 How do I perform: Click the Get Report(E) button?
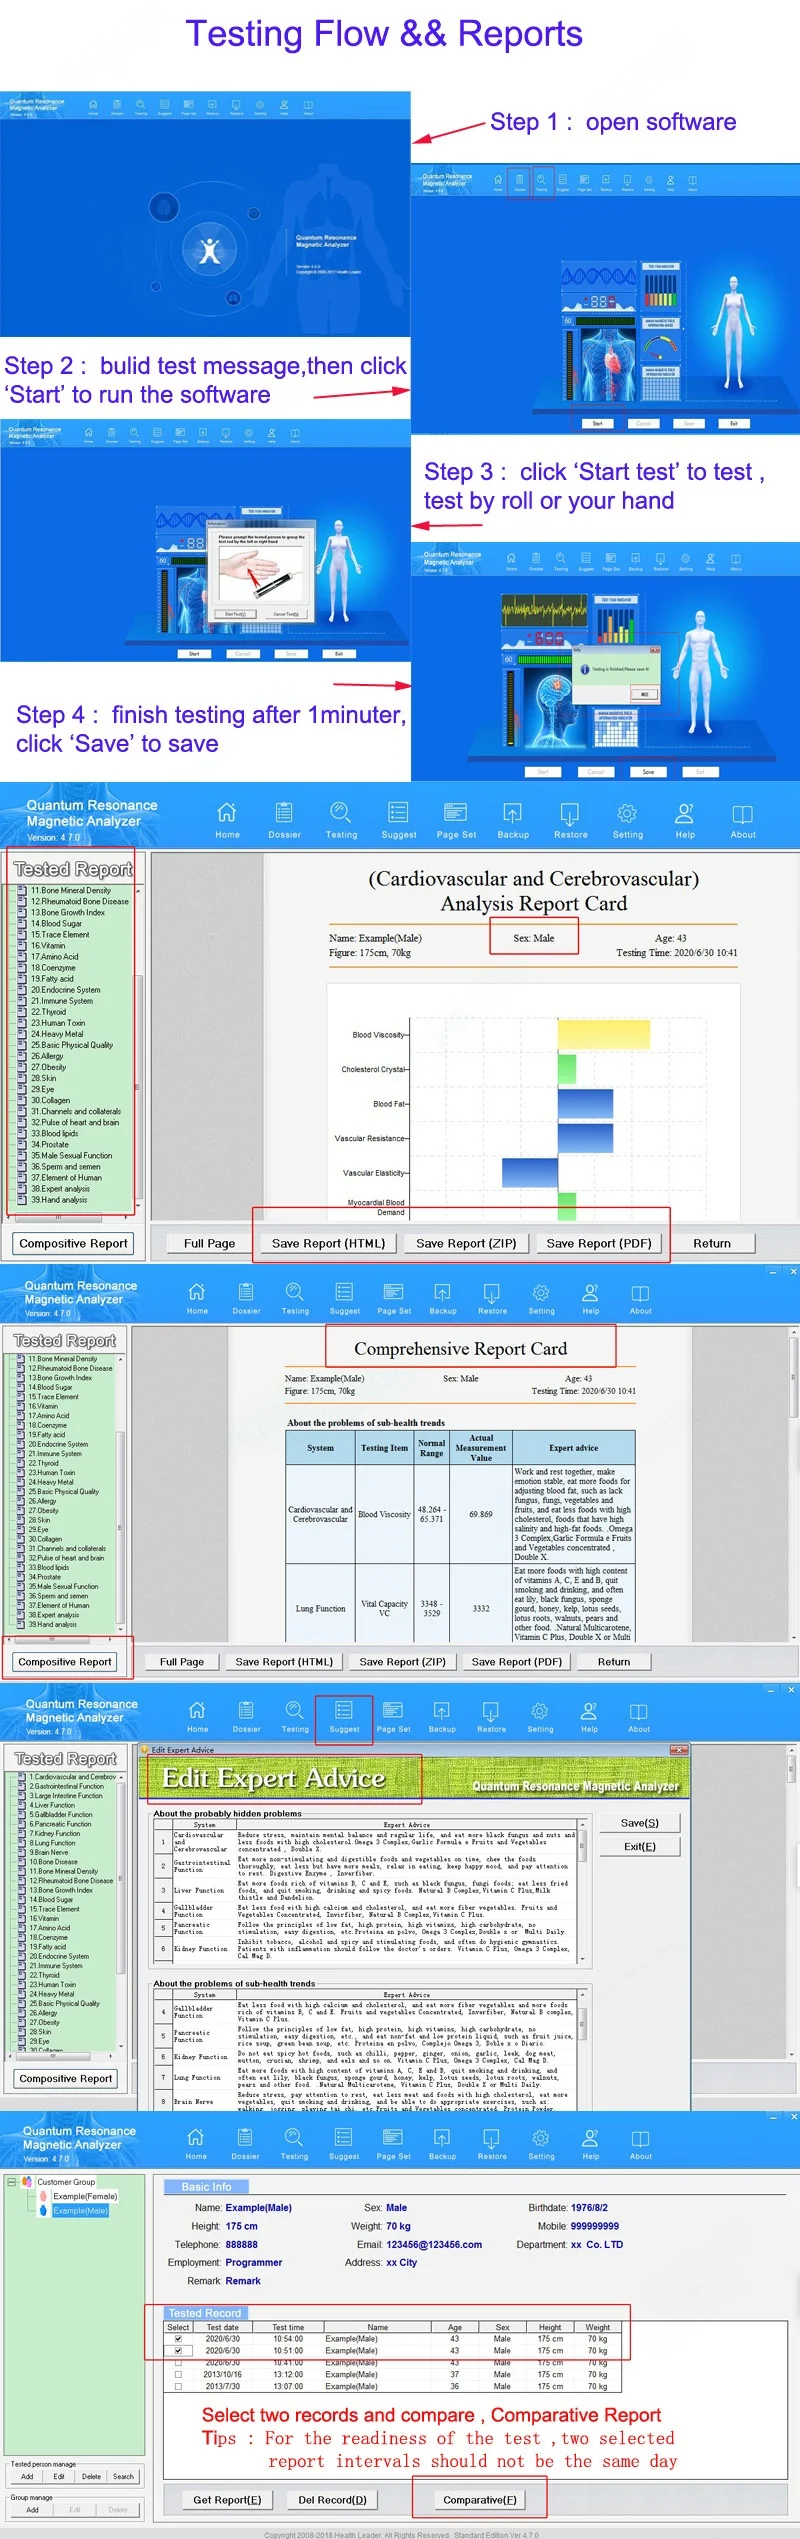tap(227, 2499)
